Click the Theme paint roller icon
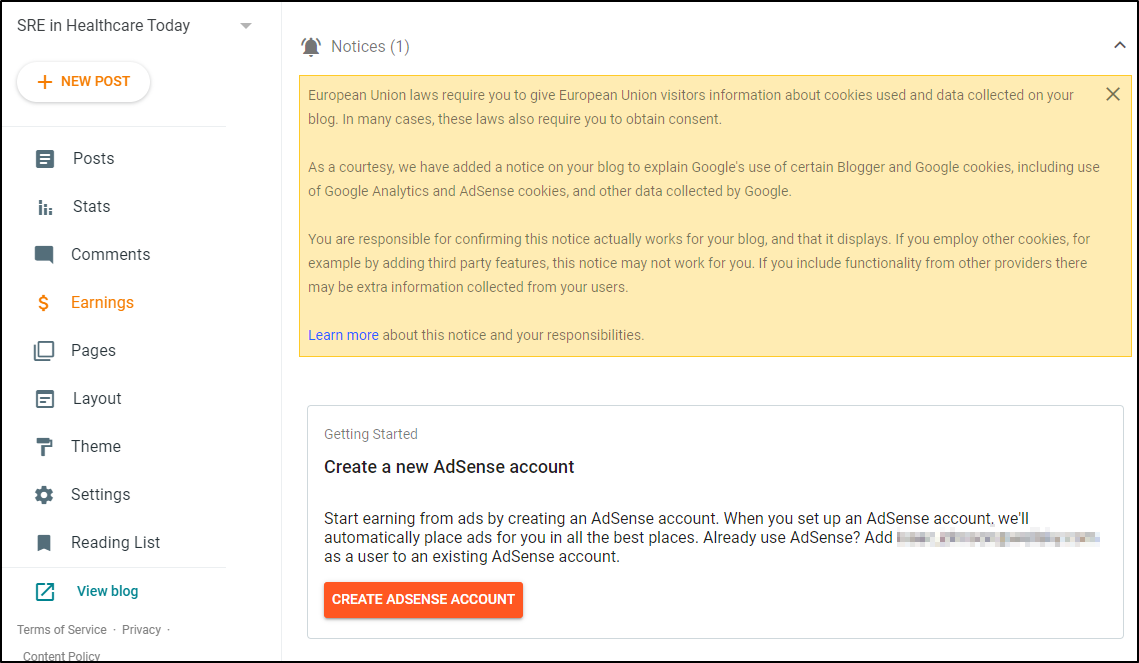 (44, 447)
